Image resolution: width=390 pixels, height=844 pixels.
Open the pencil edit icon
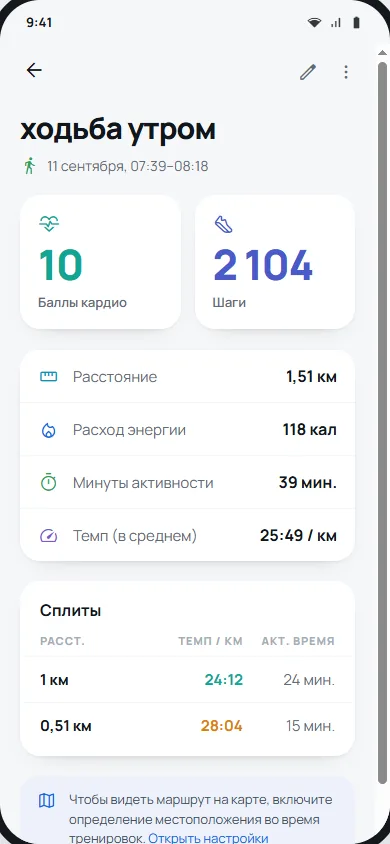point(308,72)
